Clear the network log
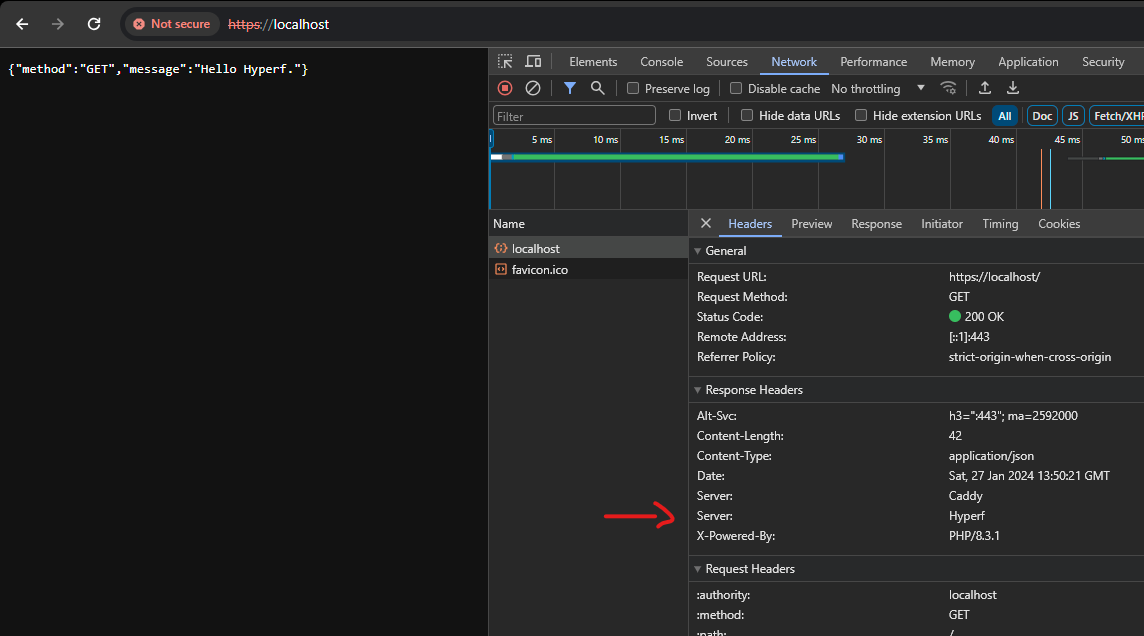The image size is (1144, 636). [x=533, y=88]
